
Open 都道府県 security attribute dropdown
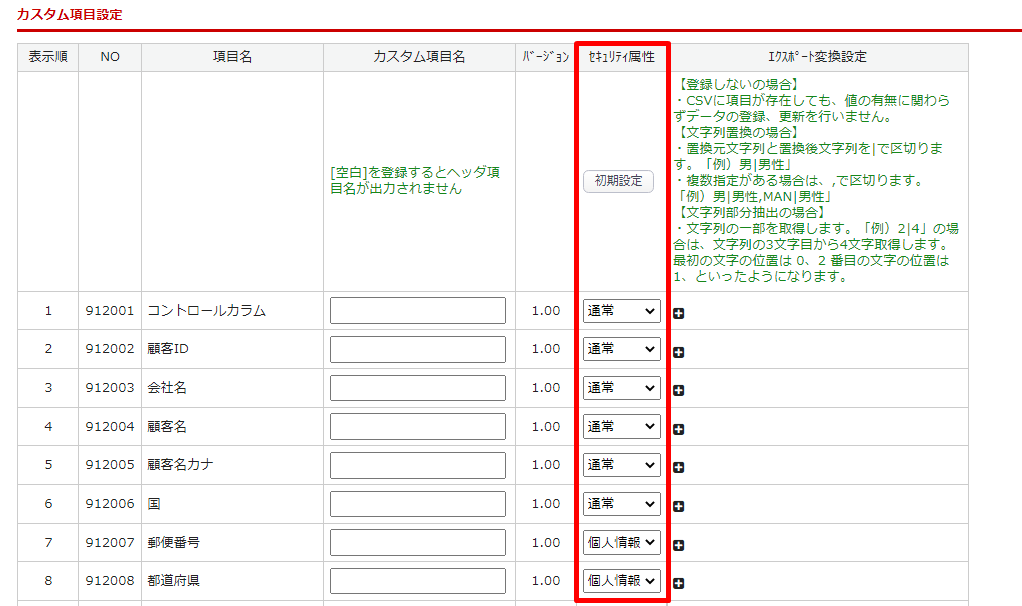621,580
